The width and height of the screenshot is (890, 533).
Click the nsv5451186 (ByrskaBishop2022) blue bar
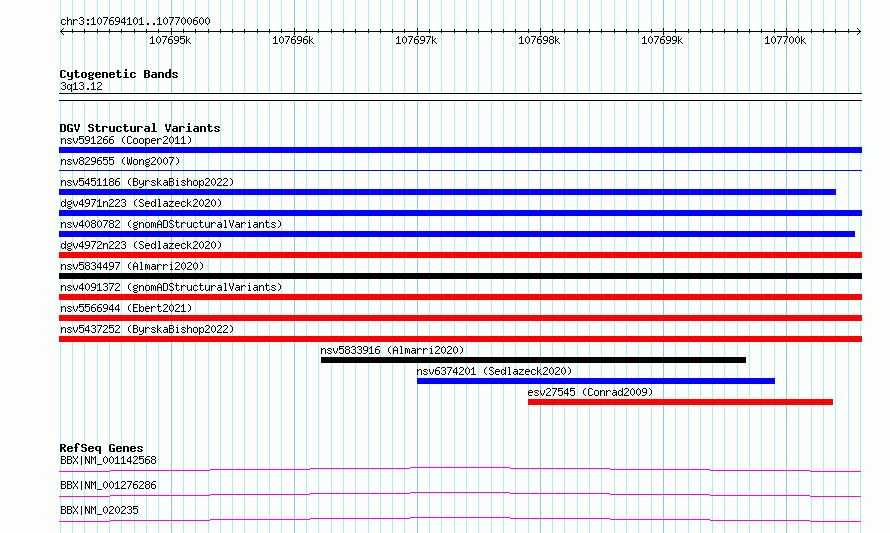[x=447, y=192]
